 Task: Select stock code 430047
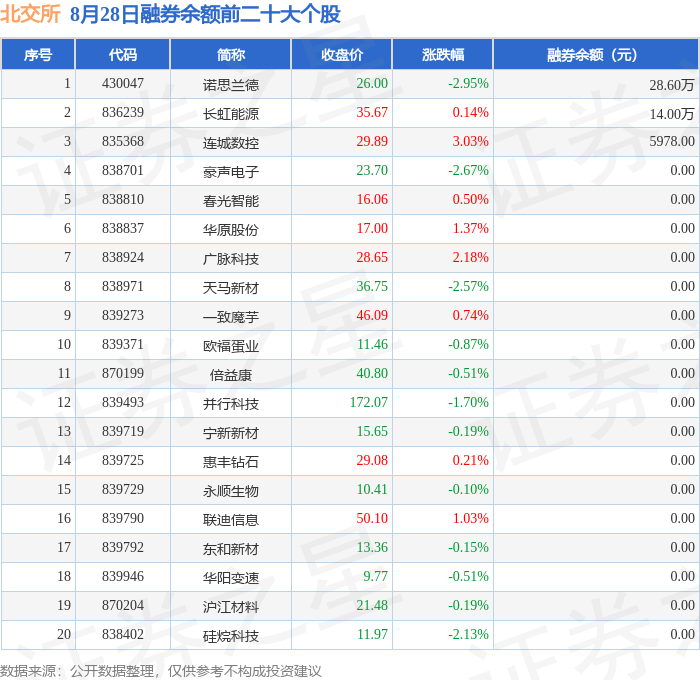coord(123,83)
